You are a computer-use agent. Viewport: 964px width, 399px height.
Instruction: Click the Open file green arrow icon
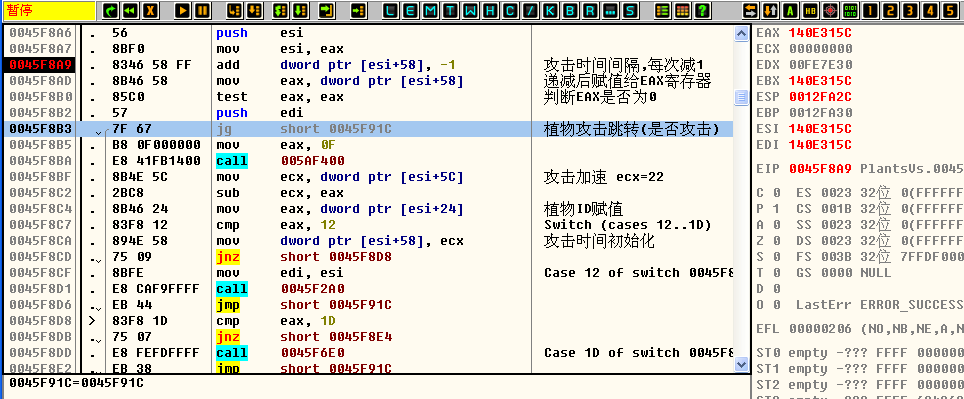tap(110, 10)
